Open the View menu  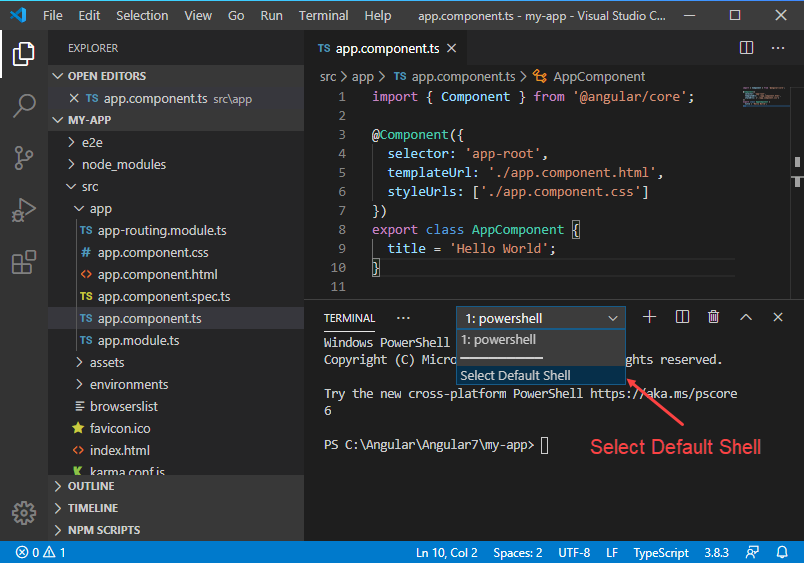[198, 15]
